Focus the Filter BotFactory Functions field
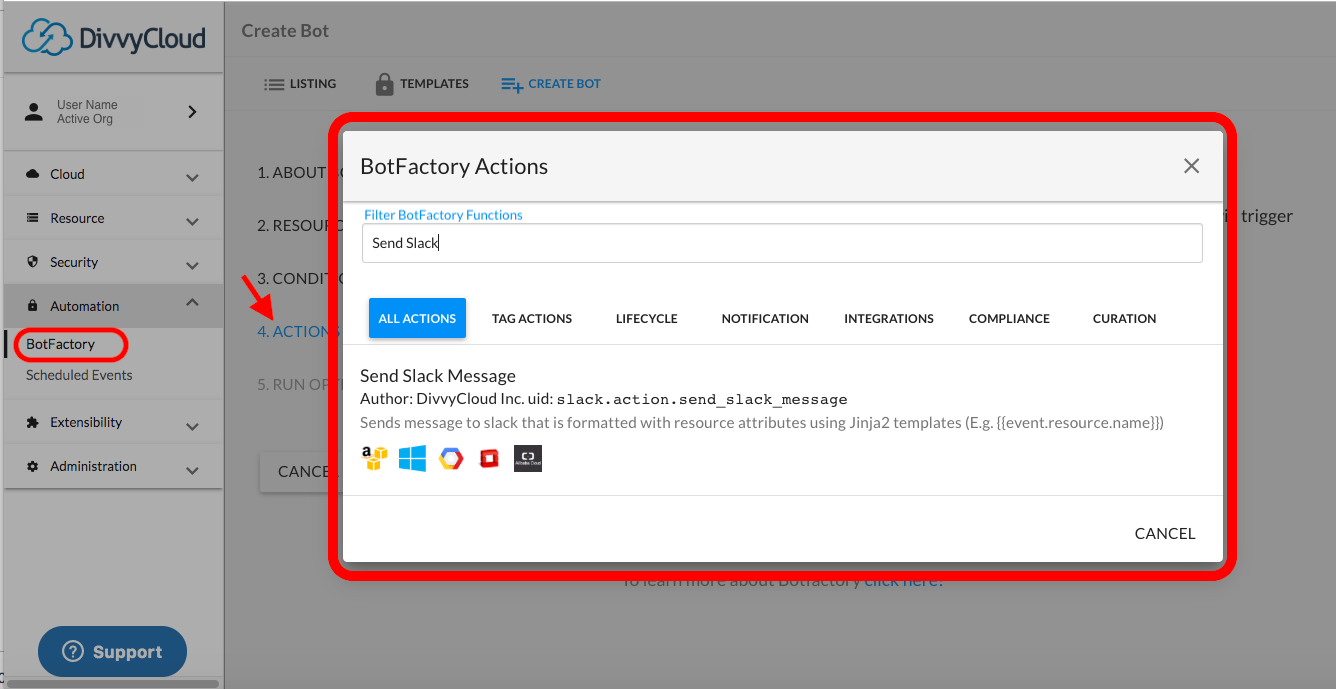 click(x=782, y=243)
